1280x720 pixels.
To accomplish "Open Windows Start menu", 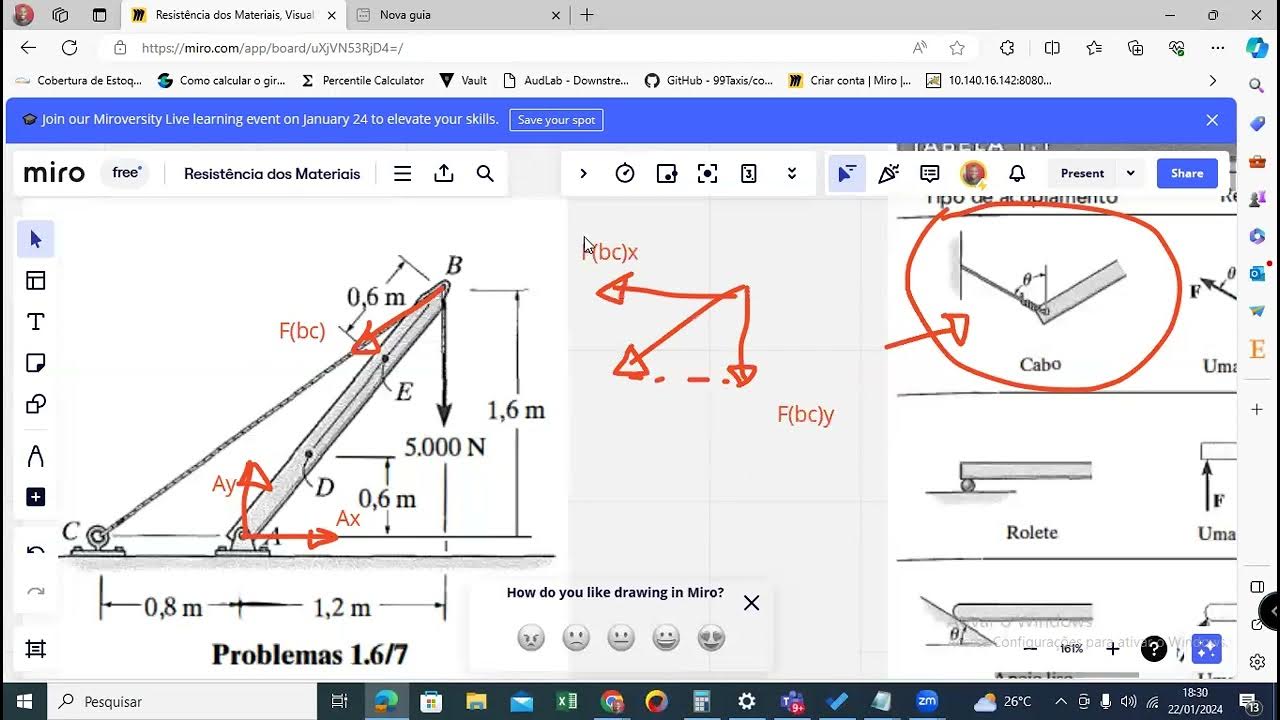I will (24, 701).
